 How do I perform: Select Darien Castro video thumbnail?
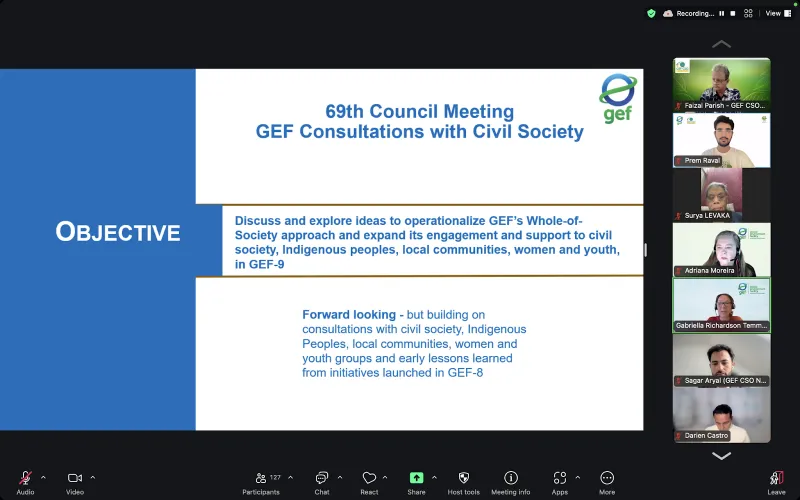click(x=721, y=415)
